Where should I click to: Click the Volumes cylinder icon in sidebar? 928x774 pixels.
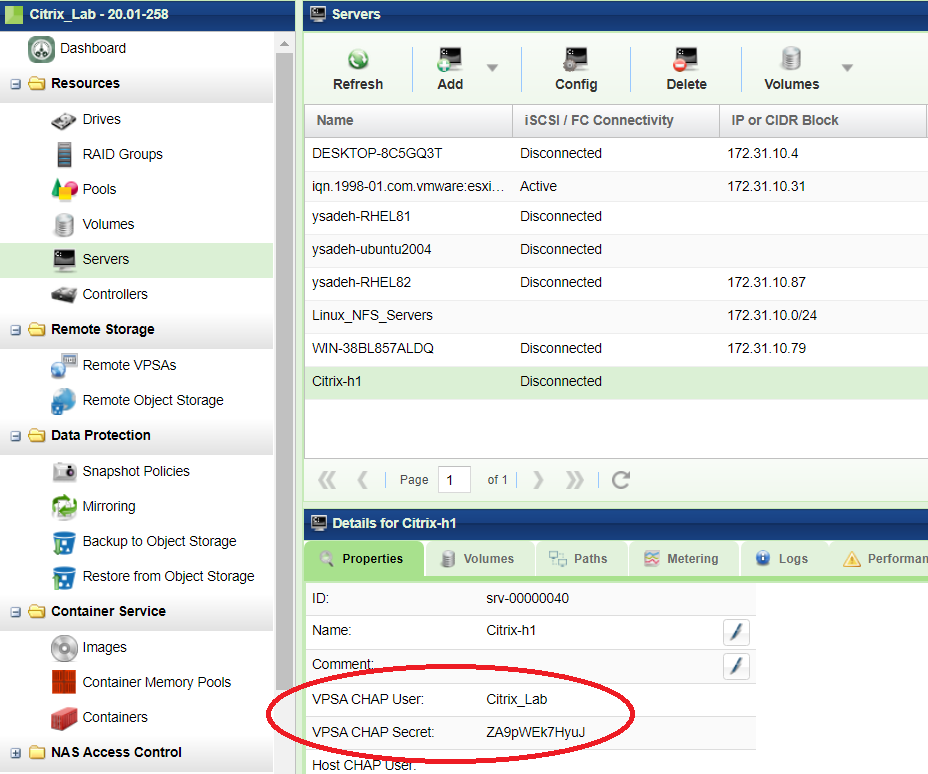64,225
